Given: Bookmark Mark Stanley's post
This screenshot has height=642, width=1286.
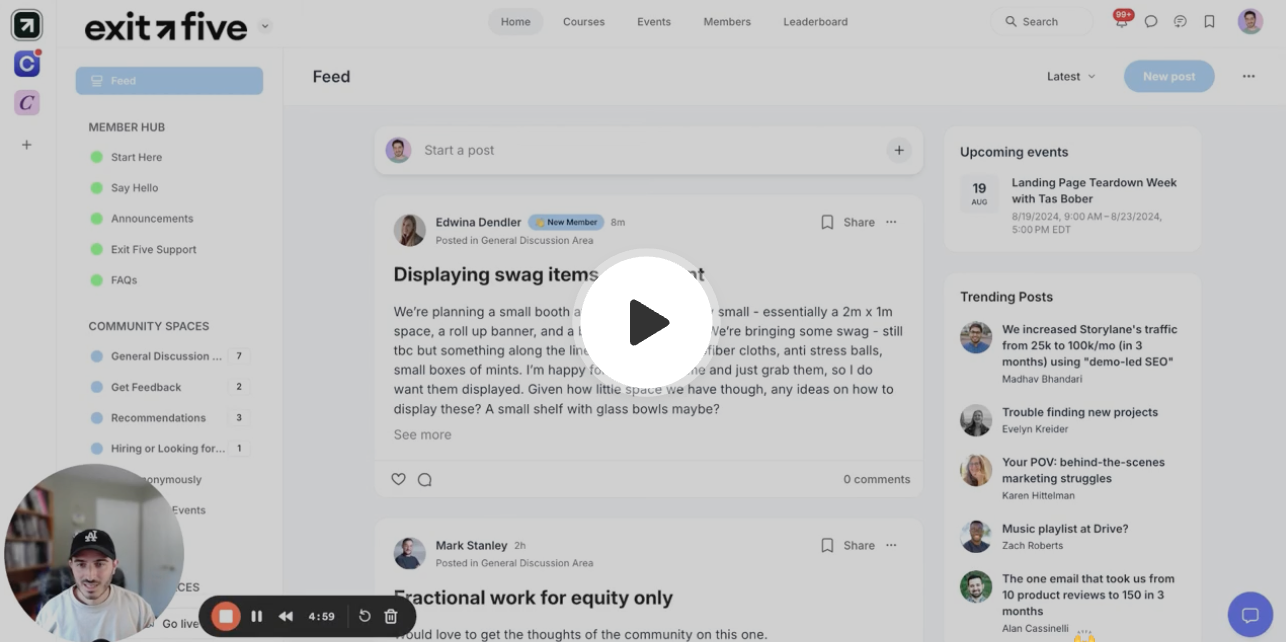Looking at the screenshot, I should click(x=827, y=545).
